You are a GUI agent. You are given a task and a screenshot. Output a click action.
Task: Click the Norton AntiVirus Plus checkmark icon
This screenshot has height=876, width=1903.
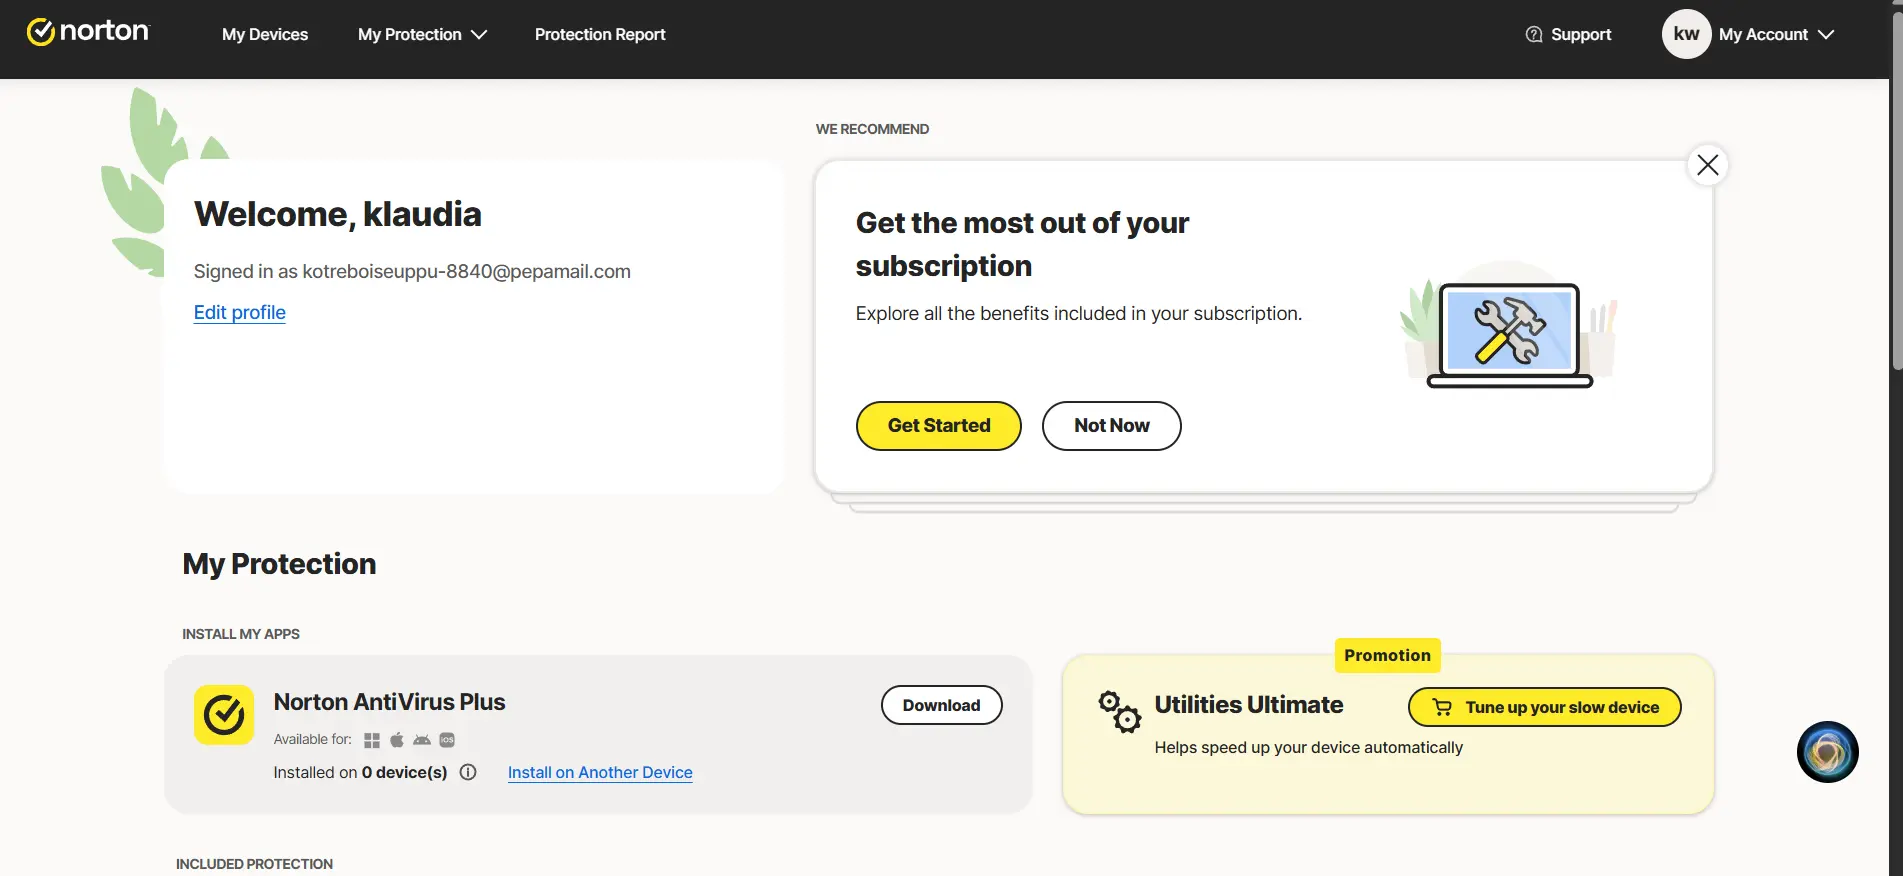tap(224, 715)
